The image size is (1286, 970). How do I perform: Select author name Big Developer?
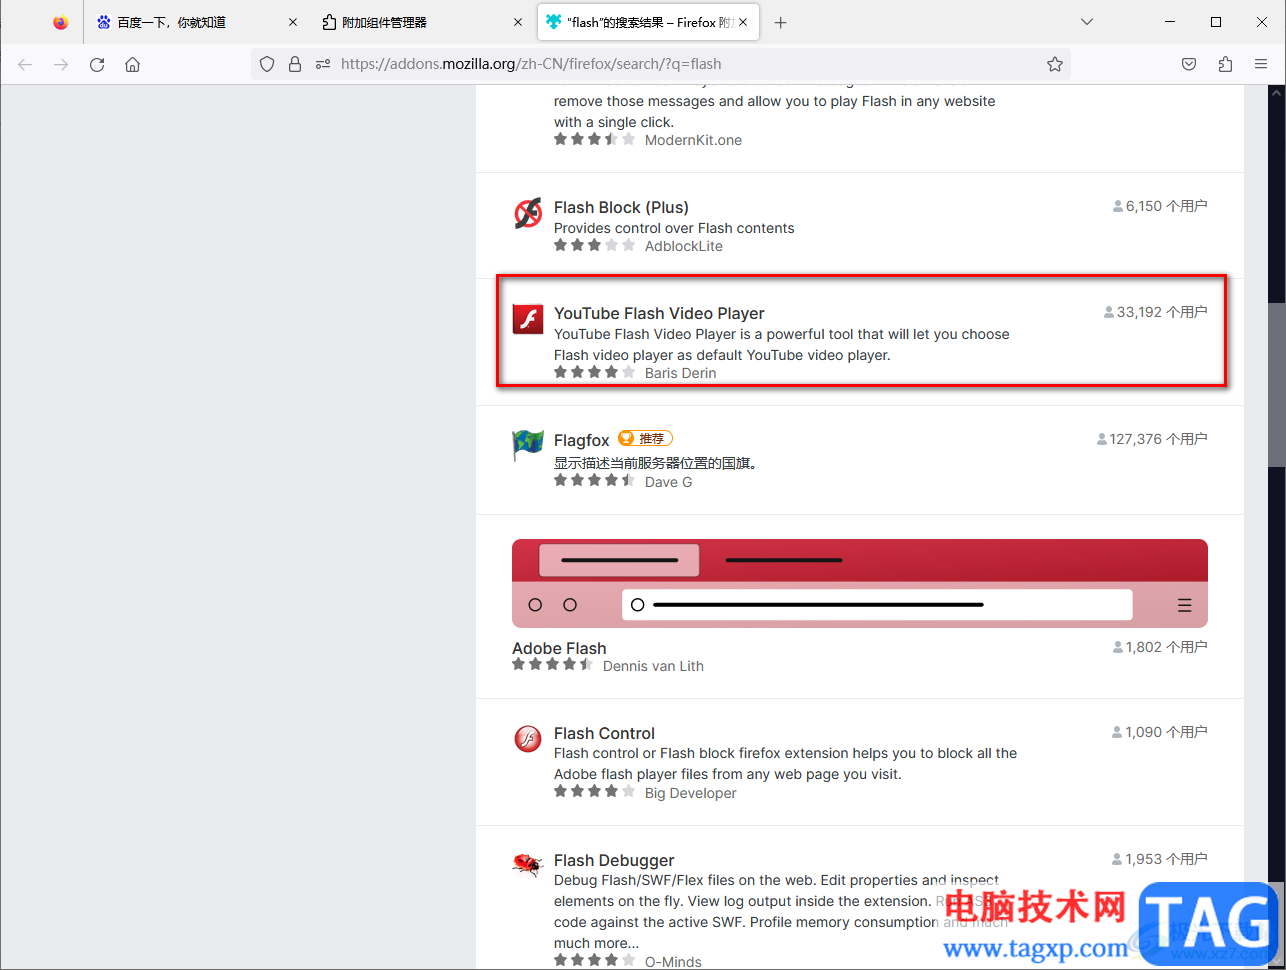pos(690,793)
